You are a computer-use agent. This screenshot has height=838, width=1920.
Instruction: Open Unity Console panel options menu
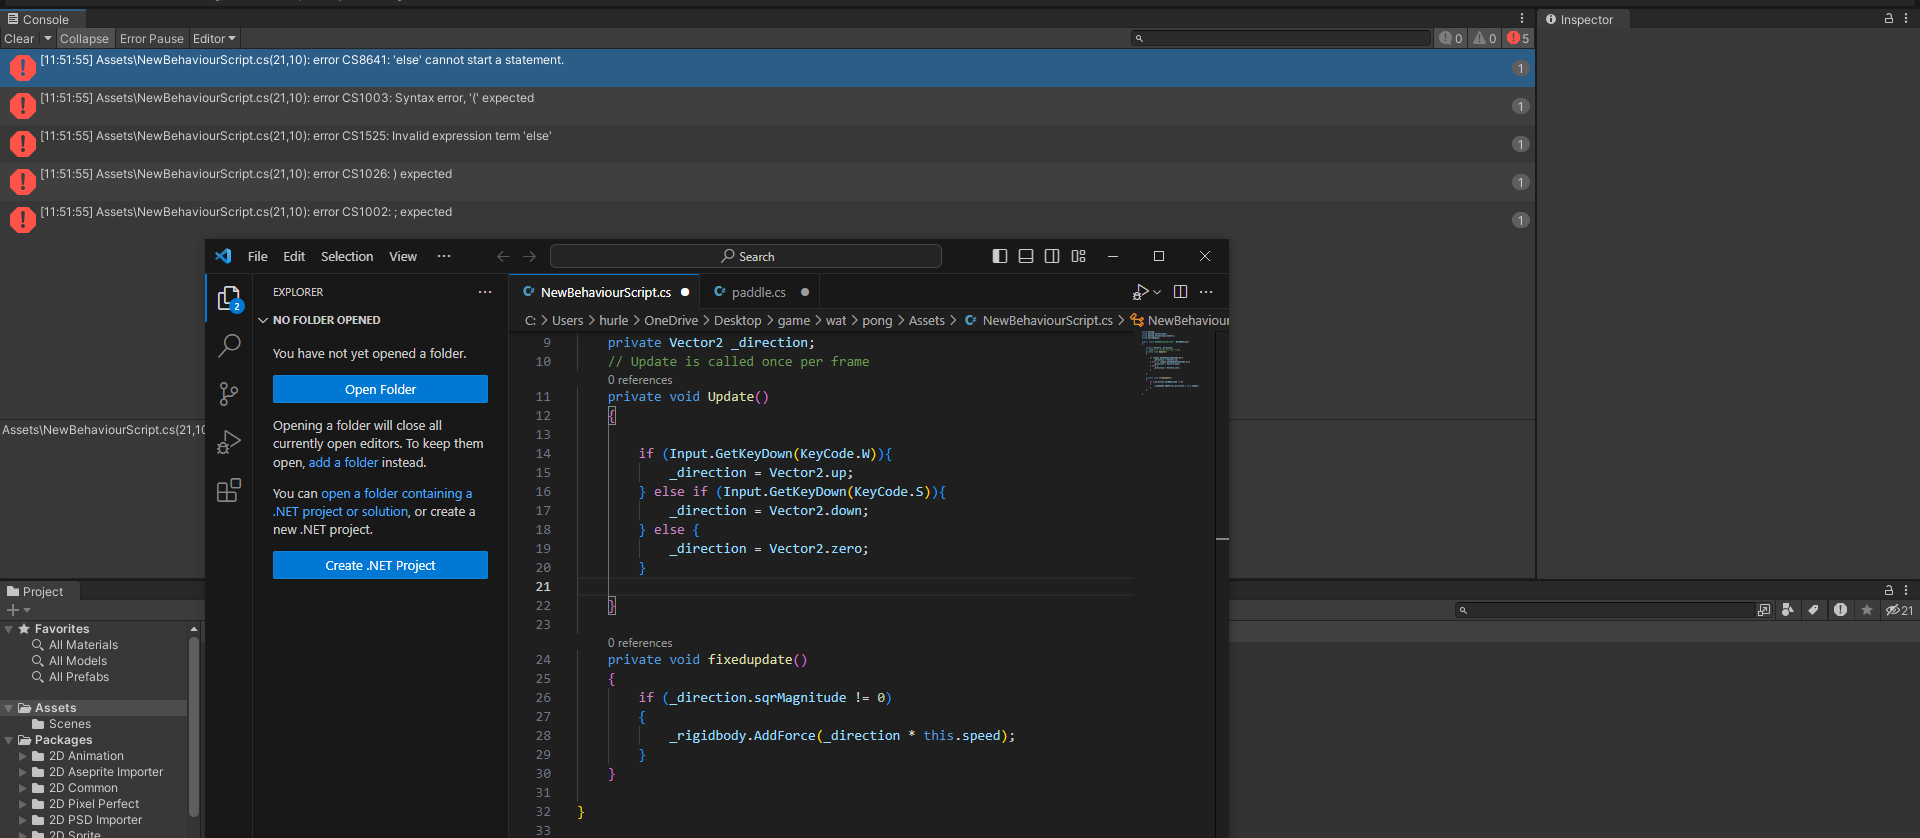[x=1522, y=18]
